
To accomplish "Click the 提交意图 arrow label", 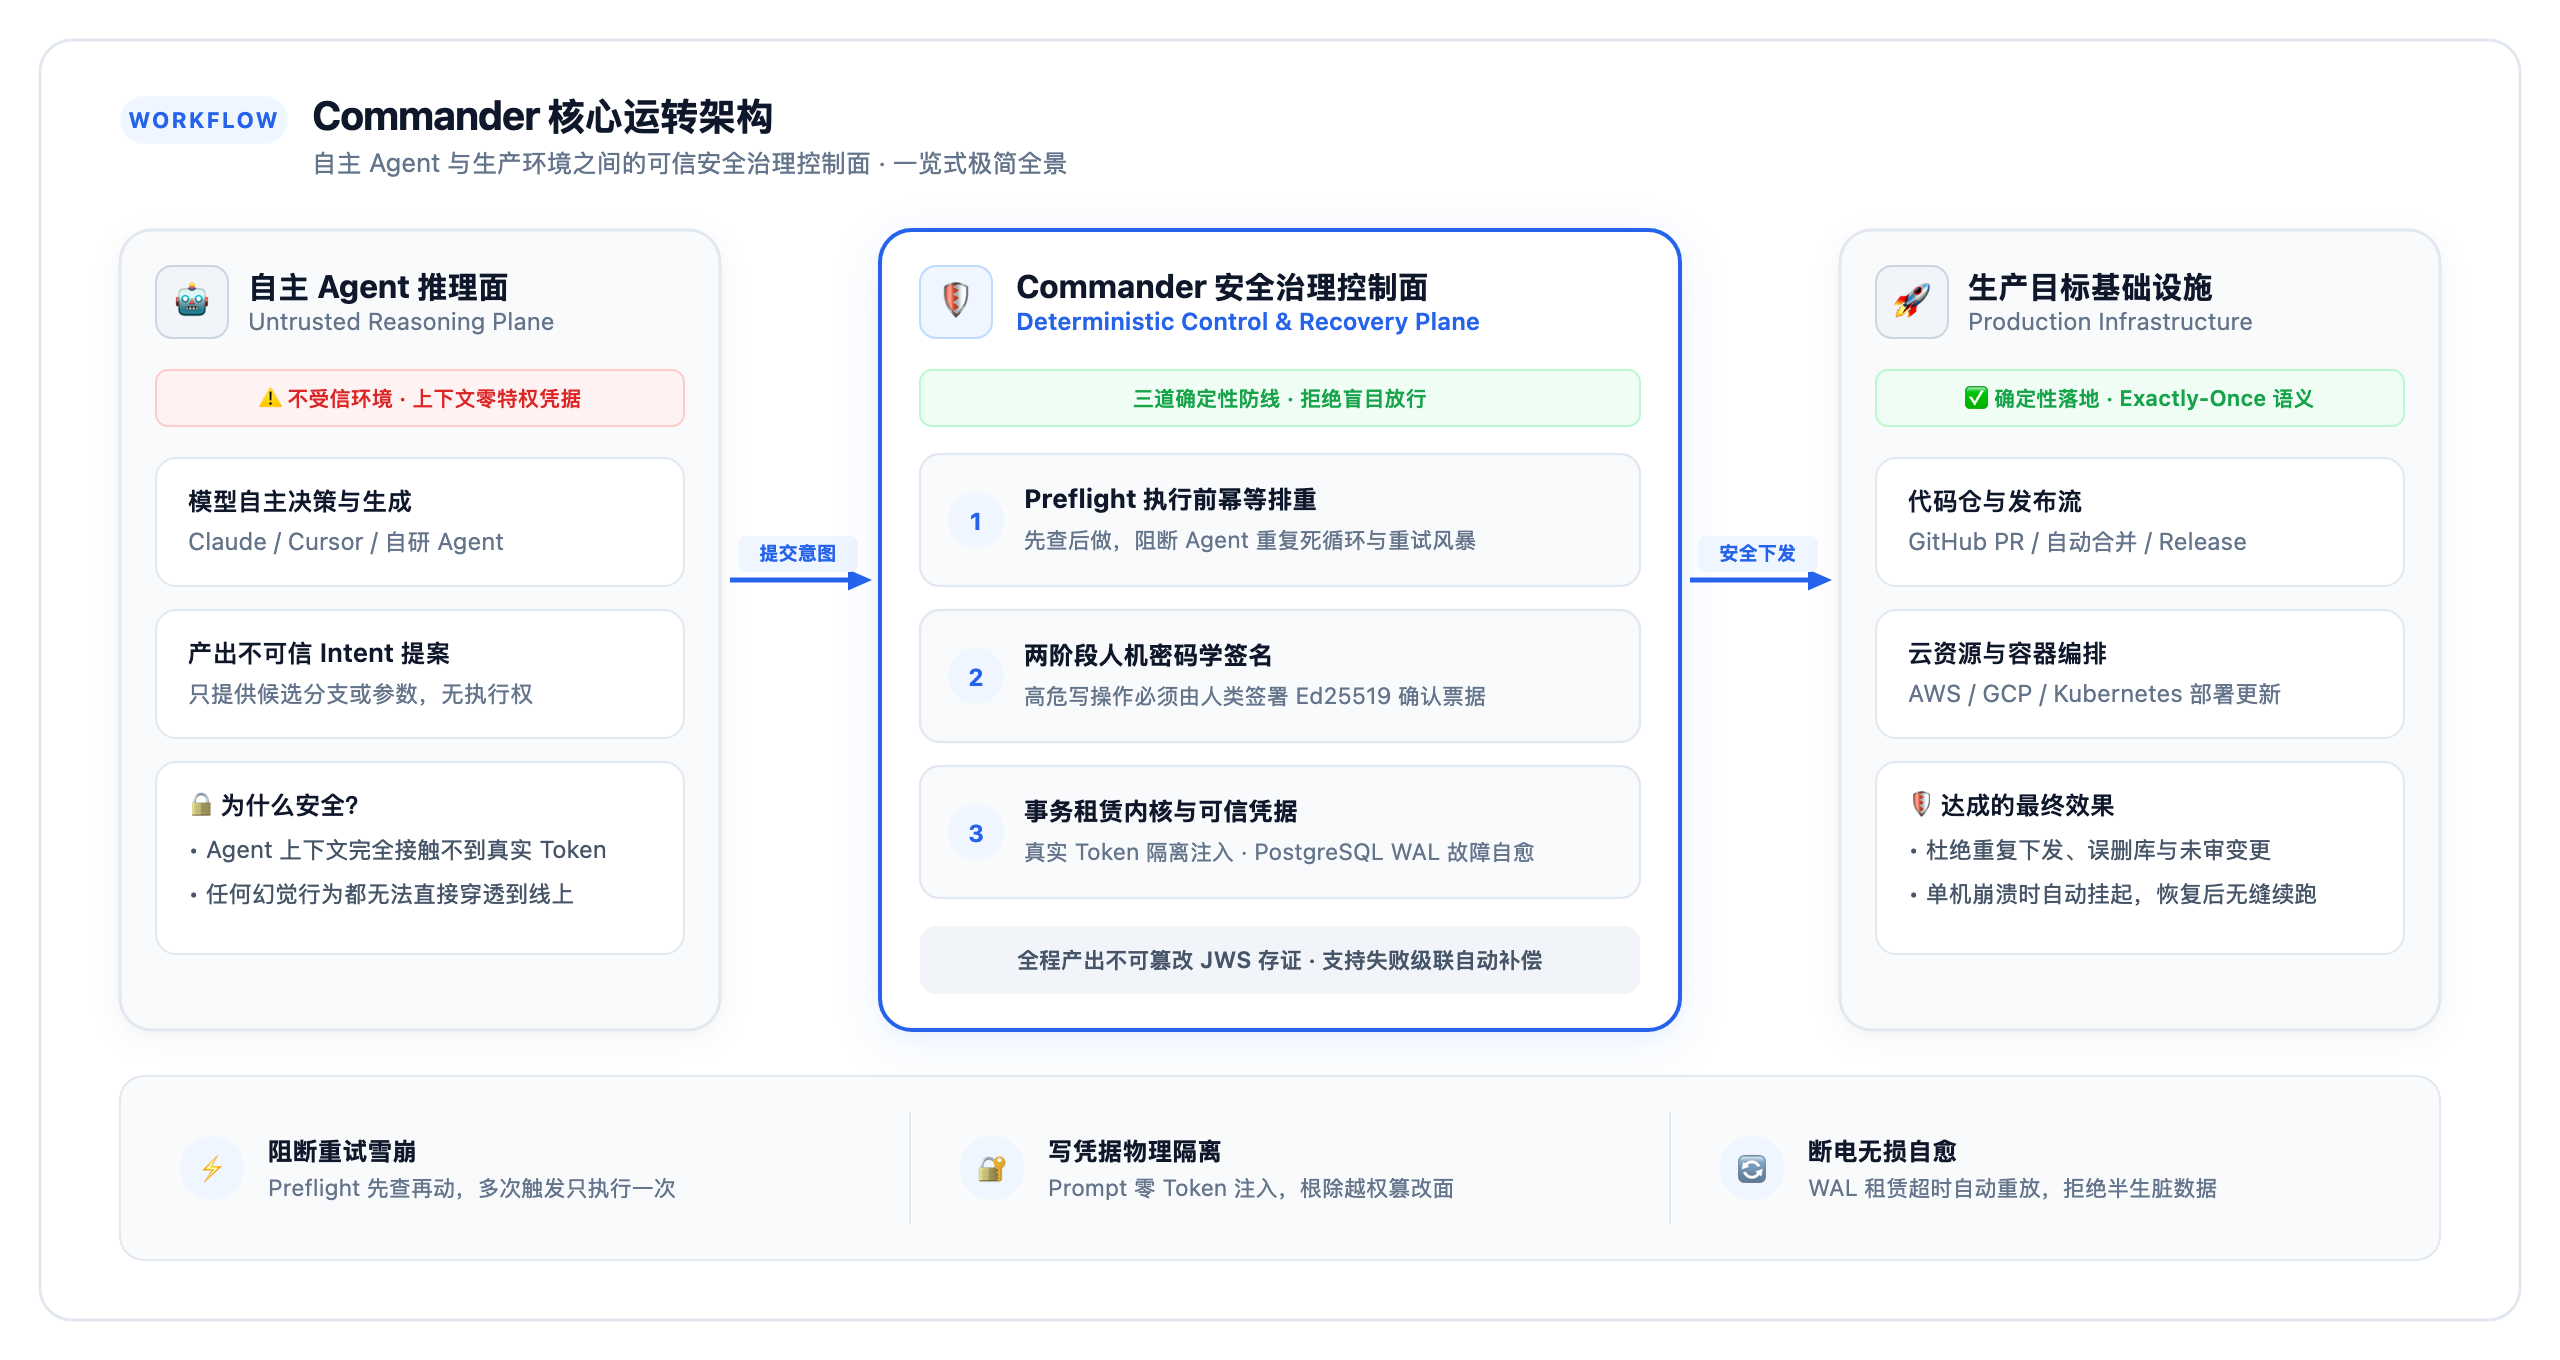I will point(797,553).
